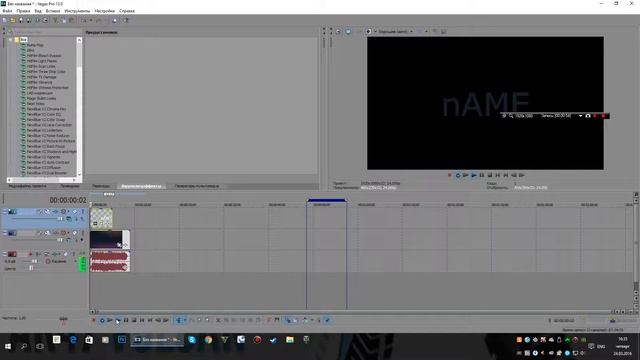This screenshot has width=640, height=360.
Task: Solo video track 2
Action: 83,233
